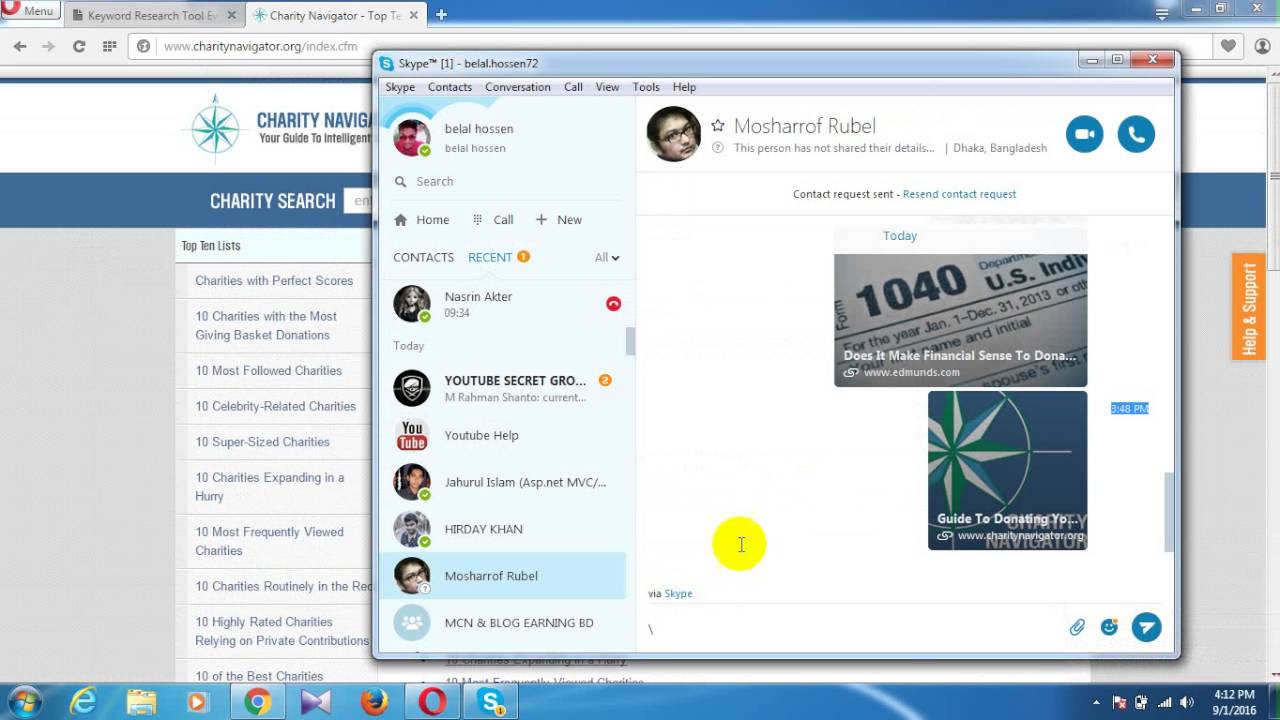Click the Help & Support side tab

click(1249, 306)
